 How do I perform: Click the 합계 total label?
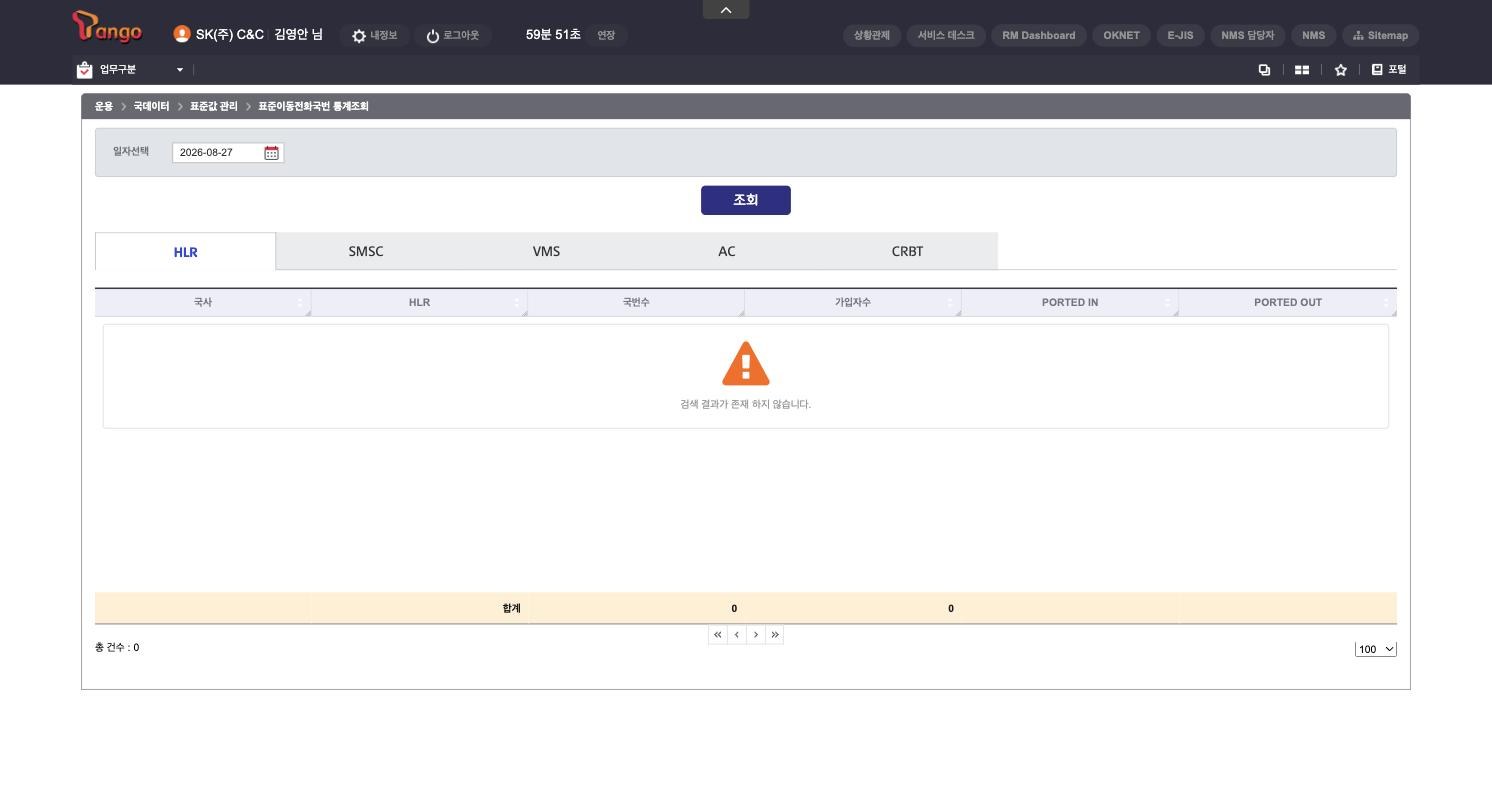(x=511, y=608)
